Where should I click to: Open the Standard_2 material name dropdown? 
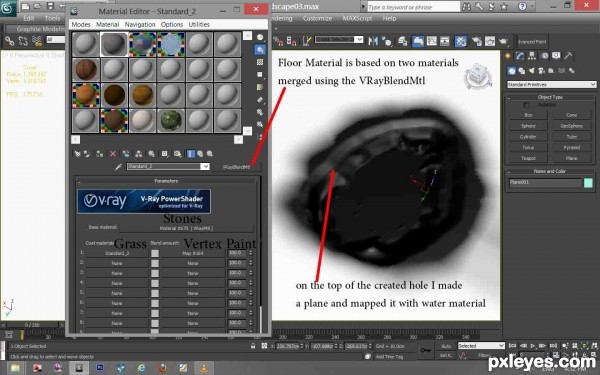pyautogui.click(x=205, y=166)
